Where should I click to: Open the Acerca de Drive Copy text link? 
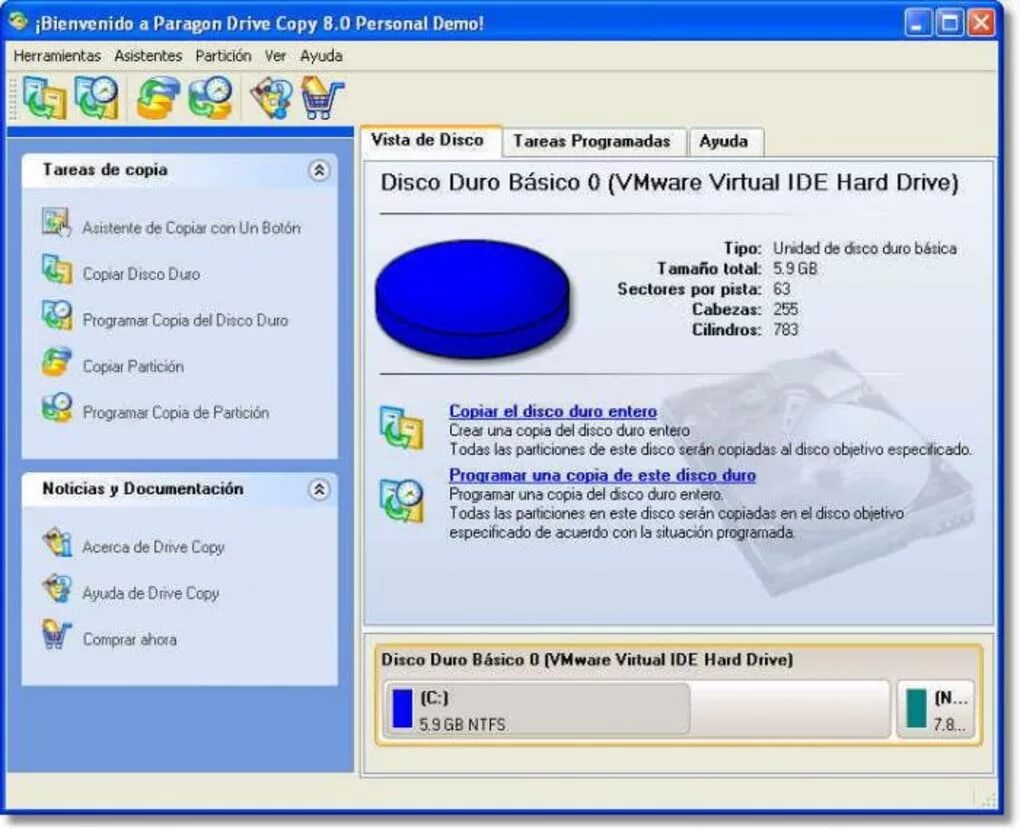tap(154, 547)
